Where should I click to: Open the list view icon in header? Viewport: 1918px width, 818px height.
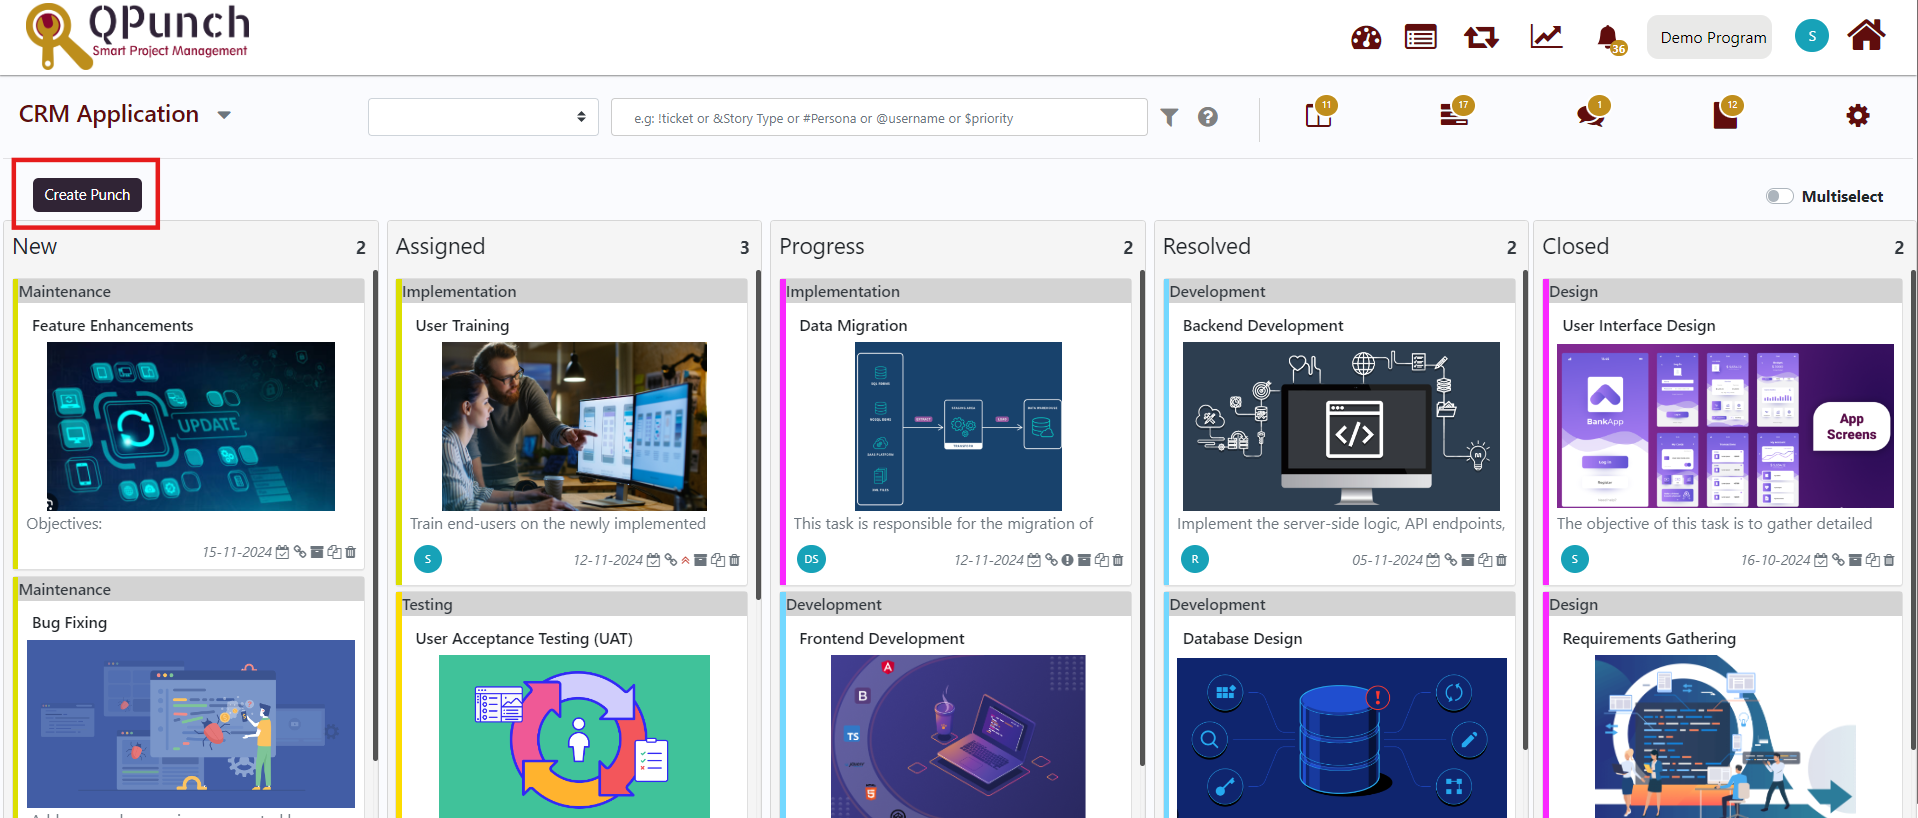coord(1420,38)
